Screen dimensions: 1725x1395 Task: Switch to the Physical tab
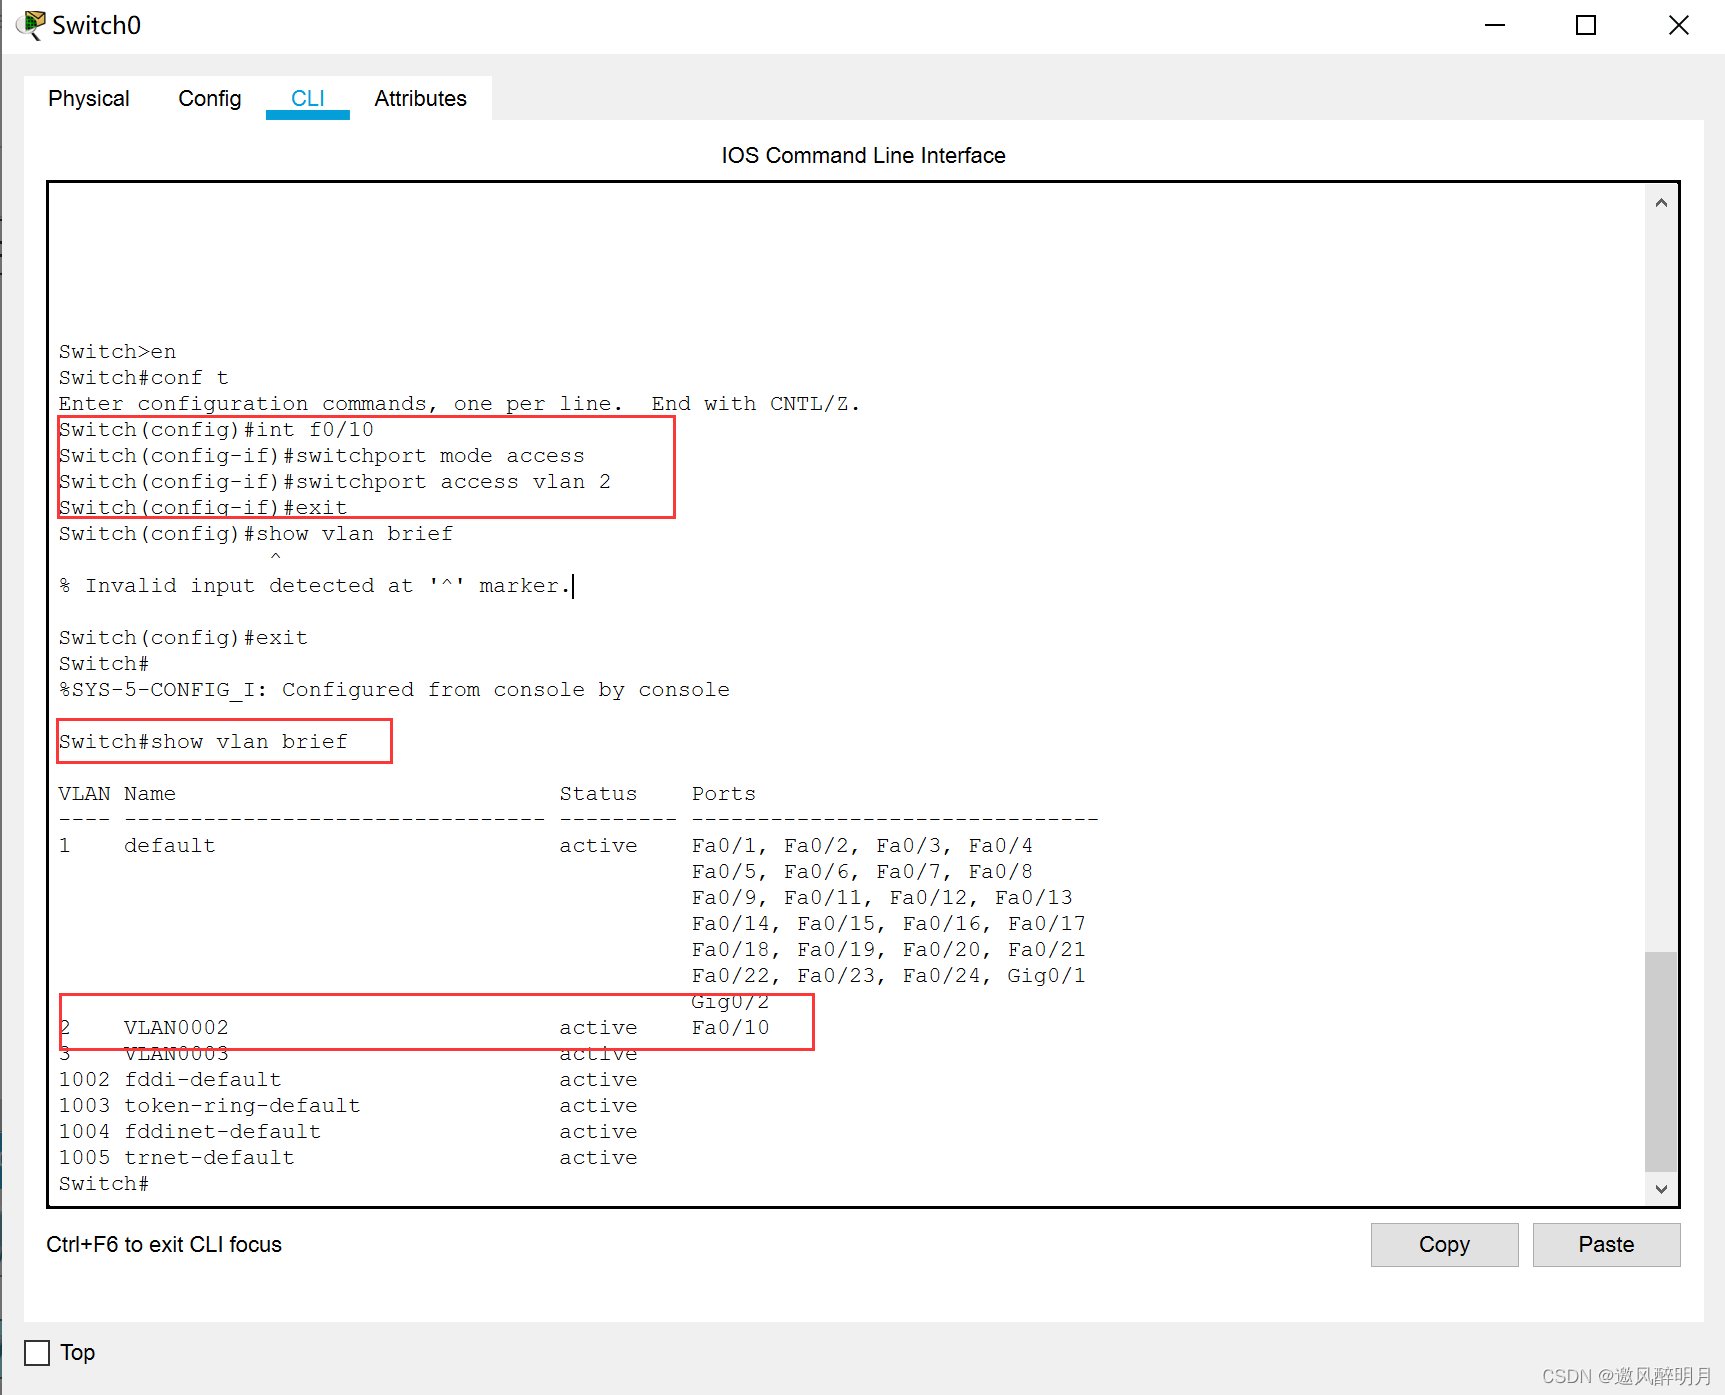point(89,98)
